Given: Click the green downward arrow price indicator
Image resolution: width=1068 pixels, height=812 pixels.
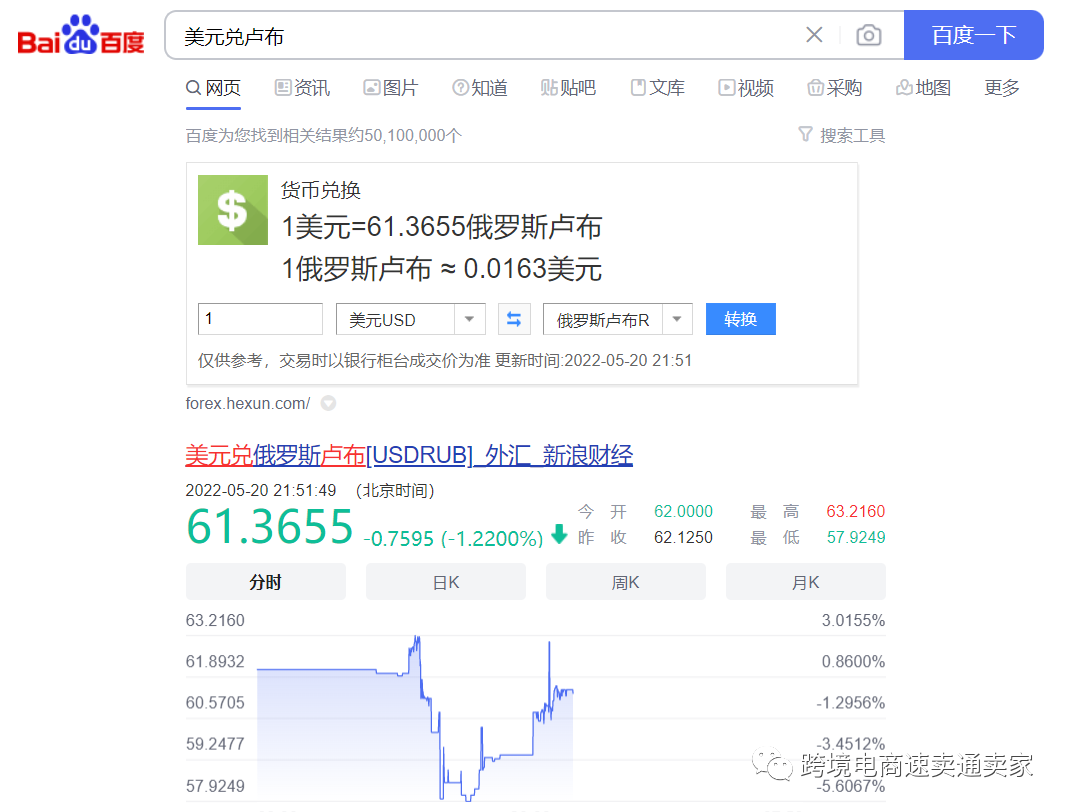Looking at the screenshot, I should pyautogui.click(x=559, y=536).
